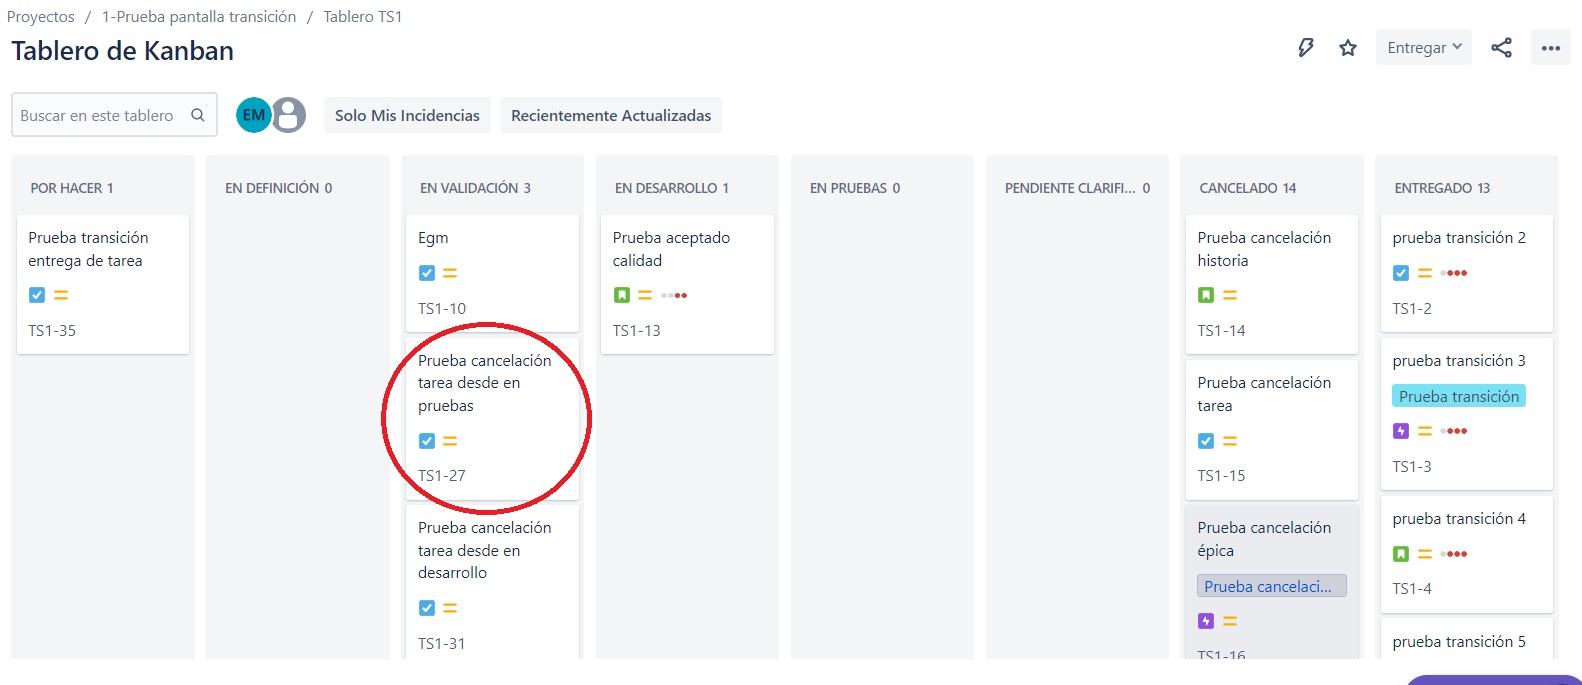Screen dimensions: 1582x685
Task: Click issue key TS1-13
Action: [637, 331]
